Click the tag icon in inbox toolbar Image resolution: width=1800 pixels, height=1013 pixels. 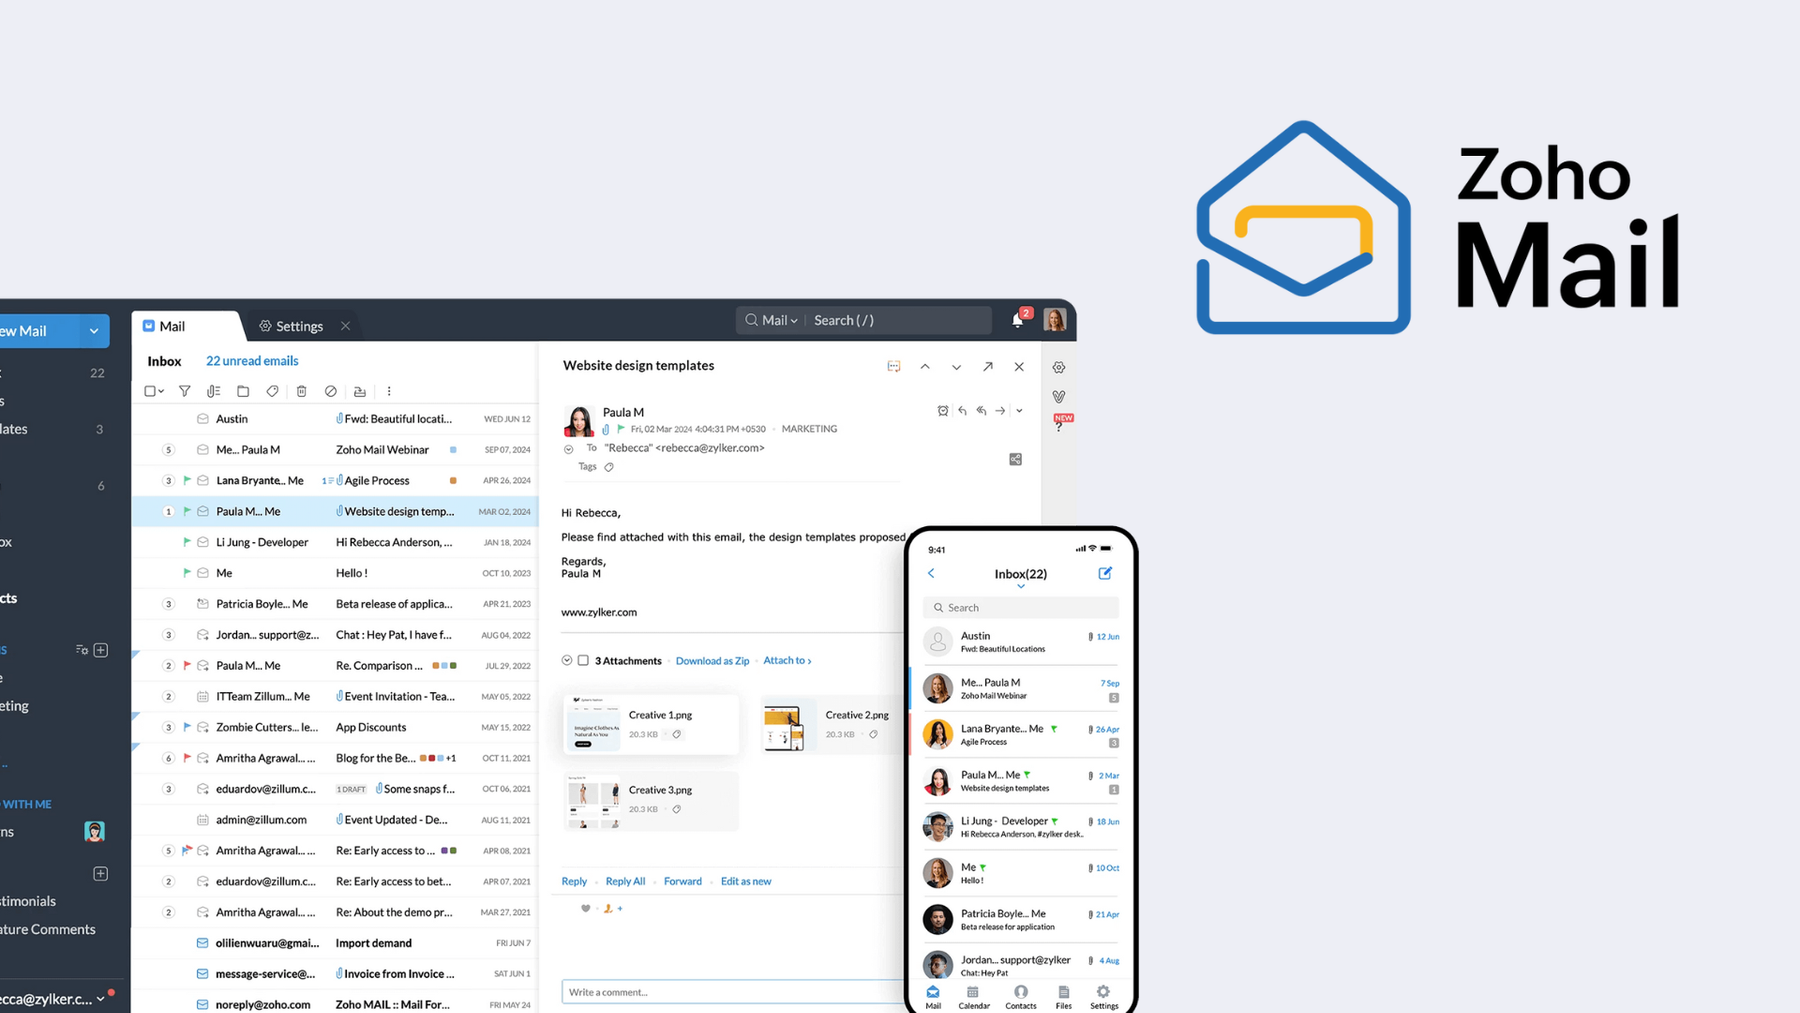pos(272,391)
